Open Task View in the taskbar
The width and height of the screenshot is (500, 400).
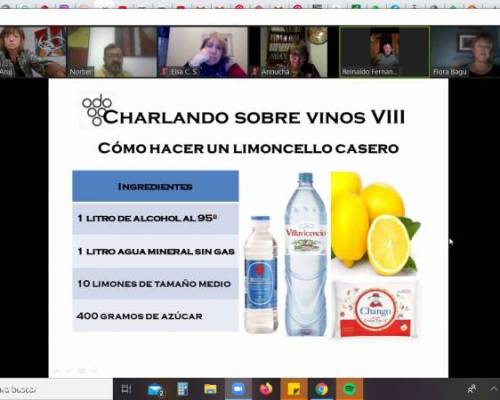[x=127, y=389]
